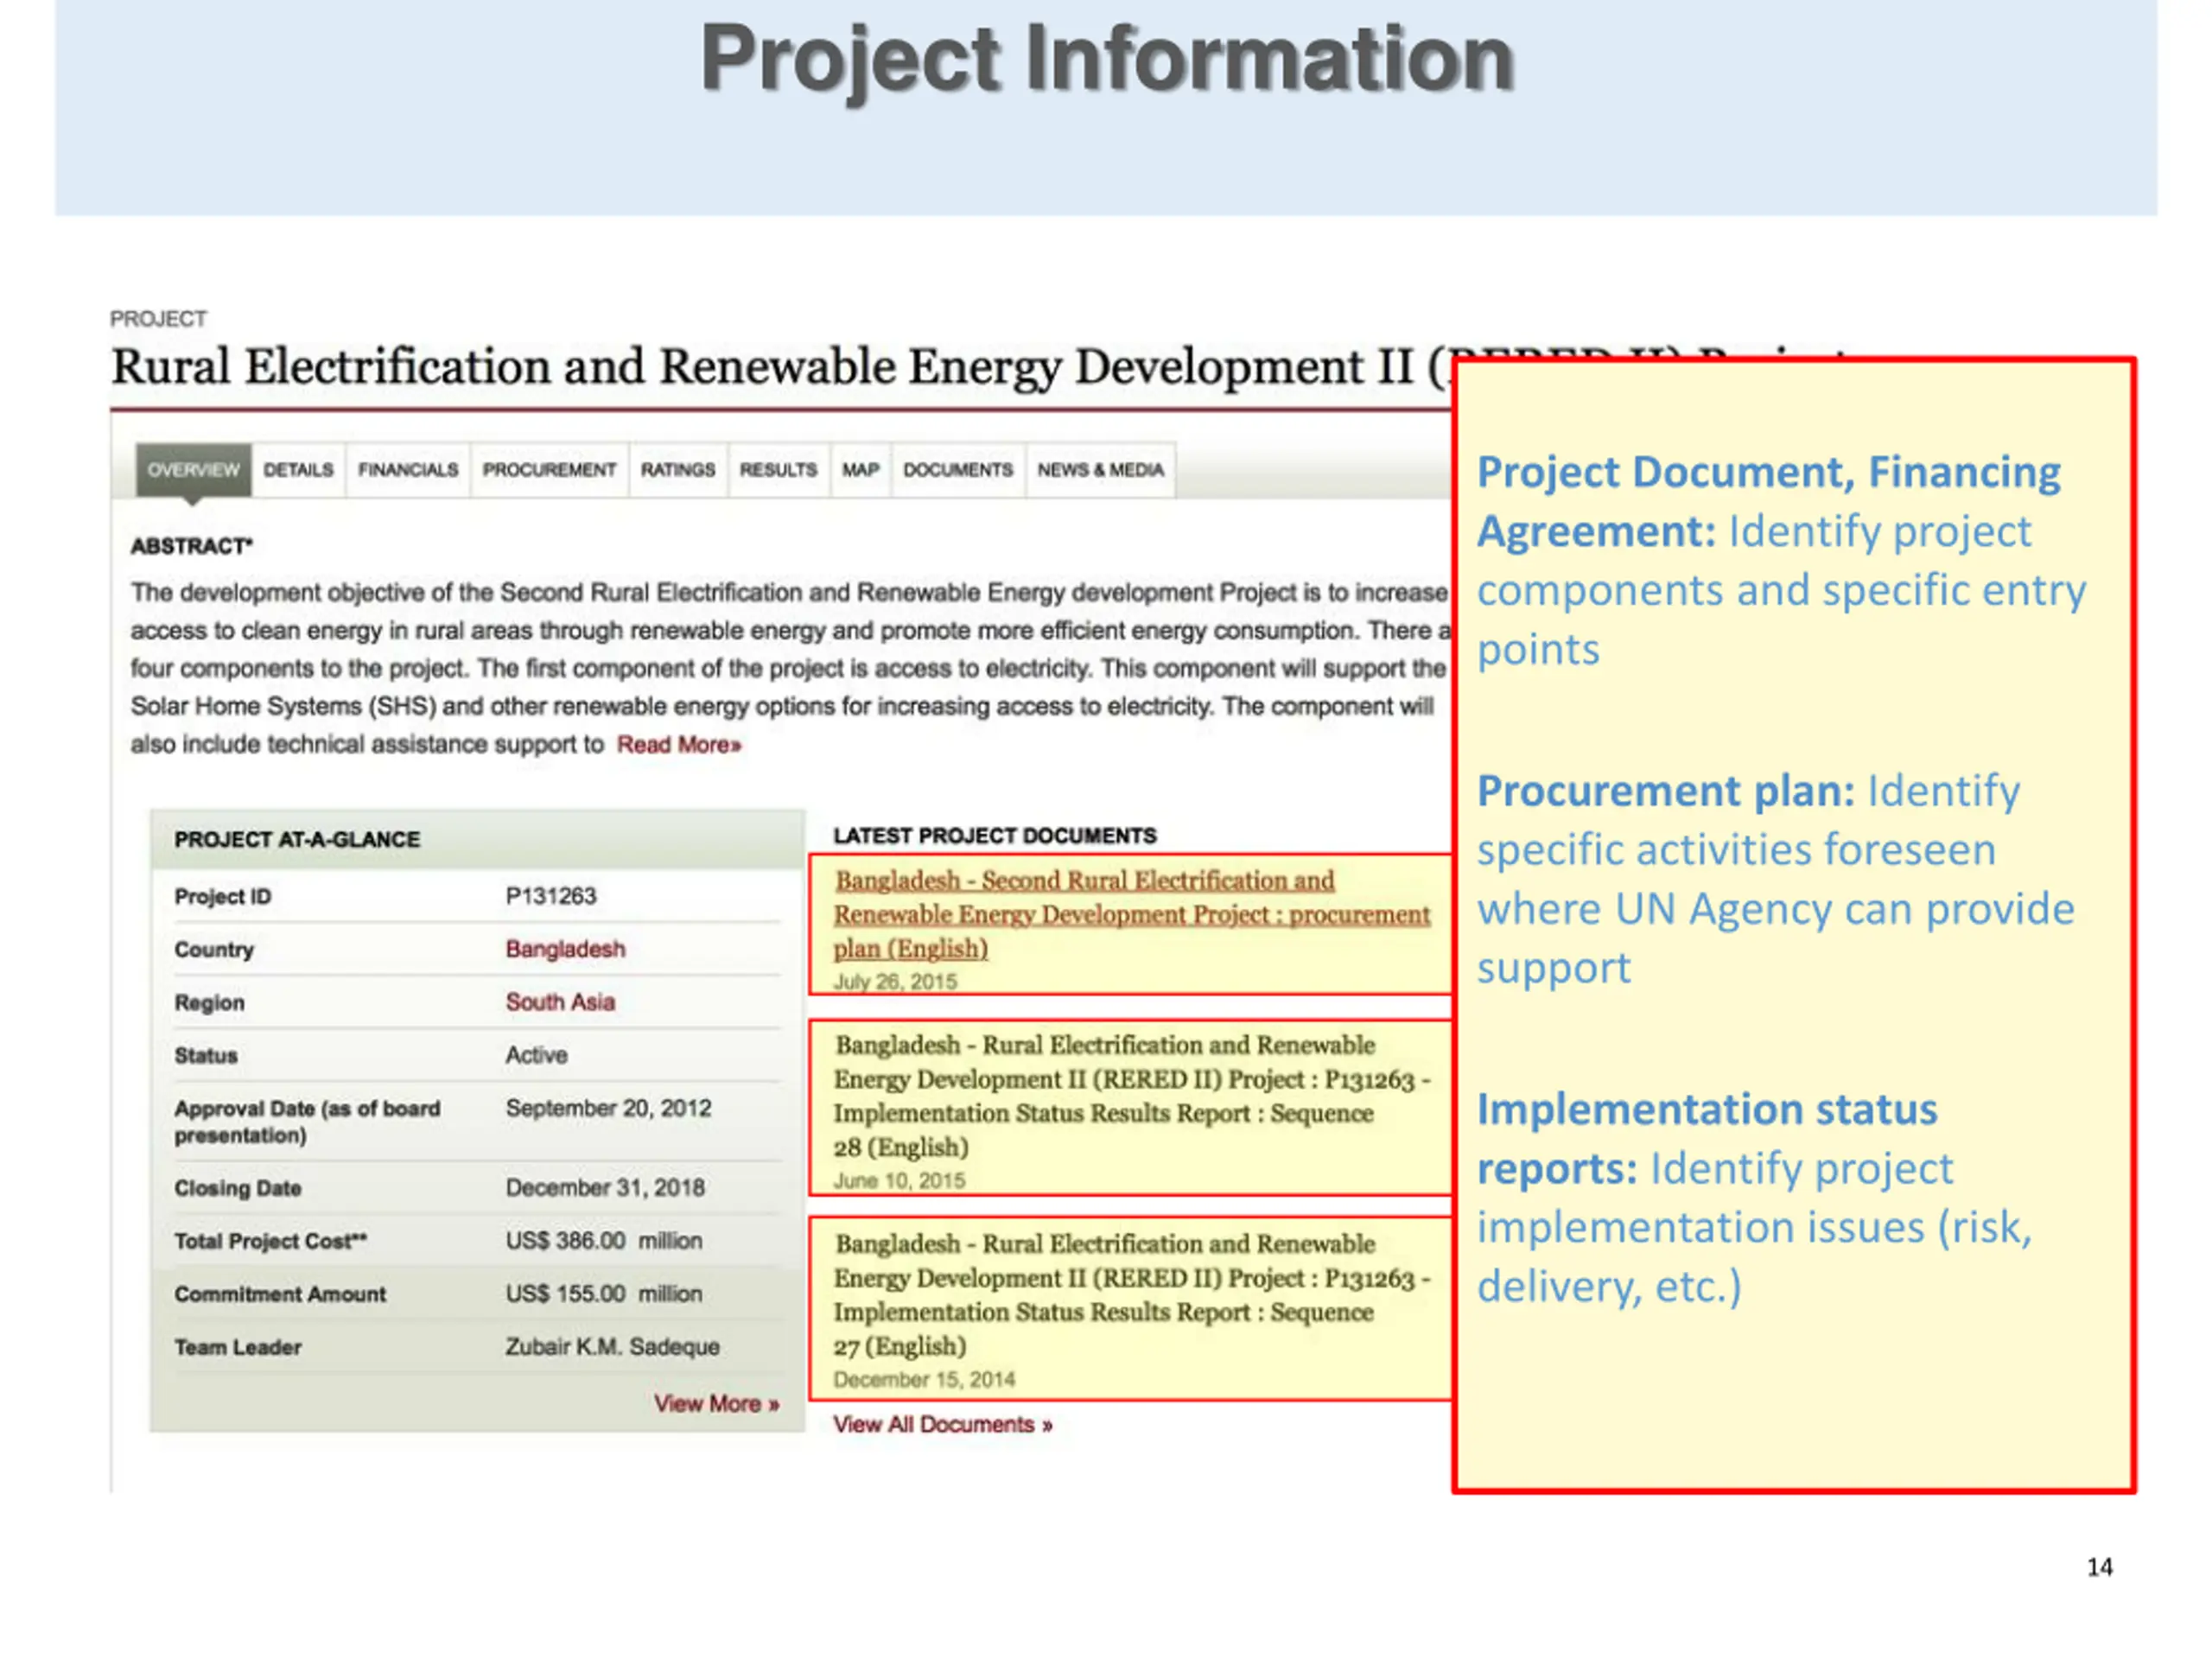Viewport: 2212px width, 1659px height.
Task: Click the Project Document, Financing Agreement note
Action: coord(1781,560)
